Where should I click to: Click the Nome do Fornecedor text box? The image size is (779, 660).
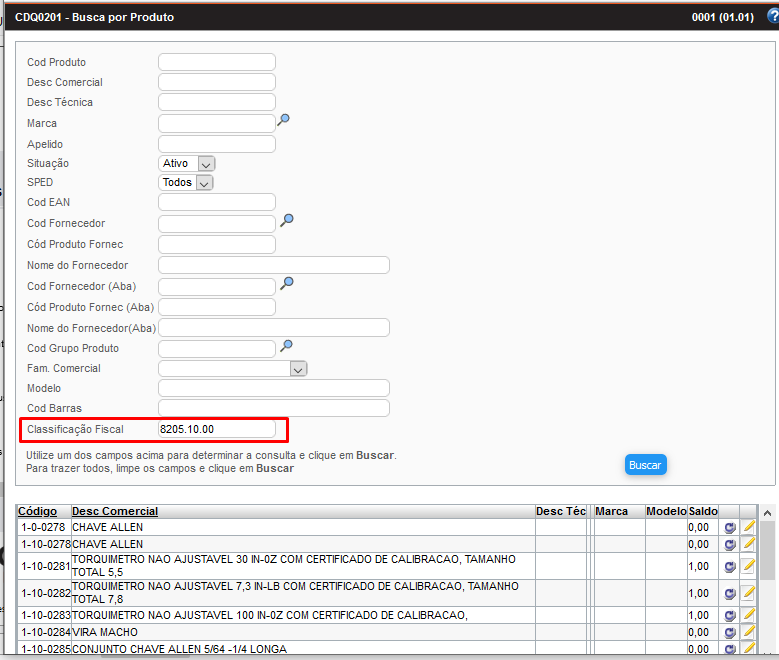pyautogui.click(x=273, y=265)
